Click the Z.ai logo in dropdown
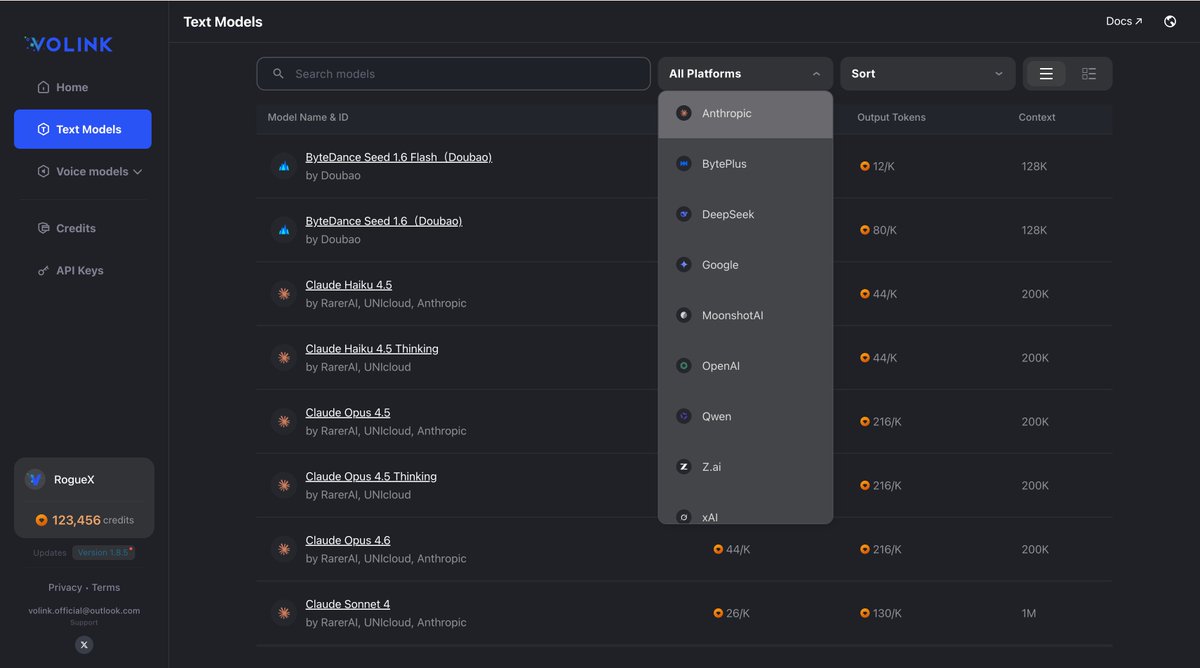This screenshot has height=668, width=1200. (x=684, y=467)
